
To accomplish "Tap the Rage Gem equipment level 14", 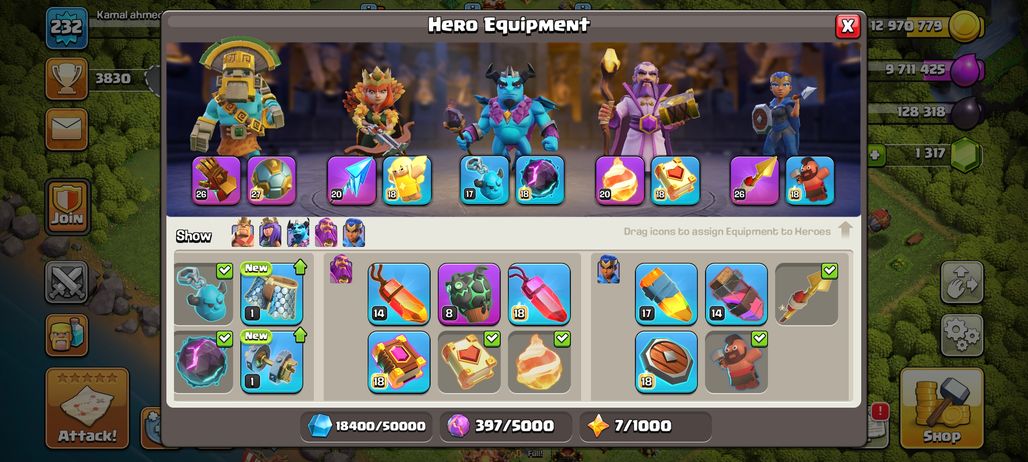I will [x=399, y=294].
